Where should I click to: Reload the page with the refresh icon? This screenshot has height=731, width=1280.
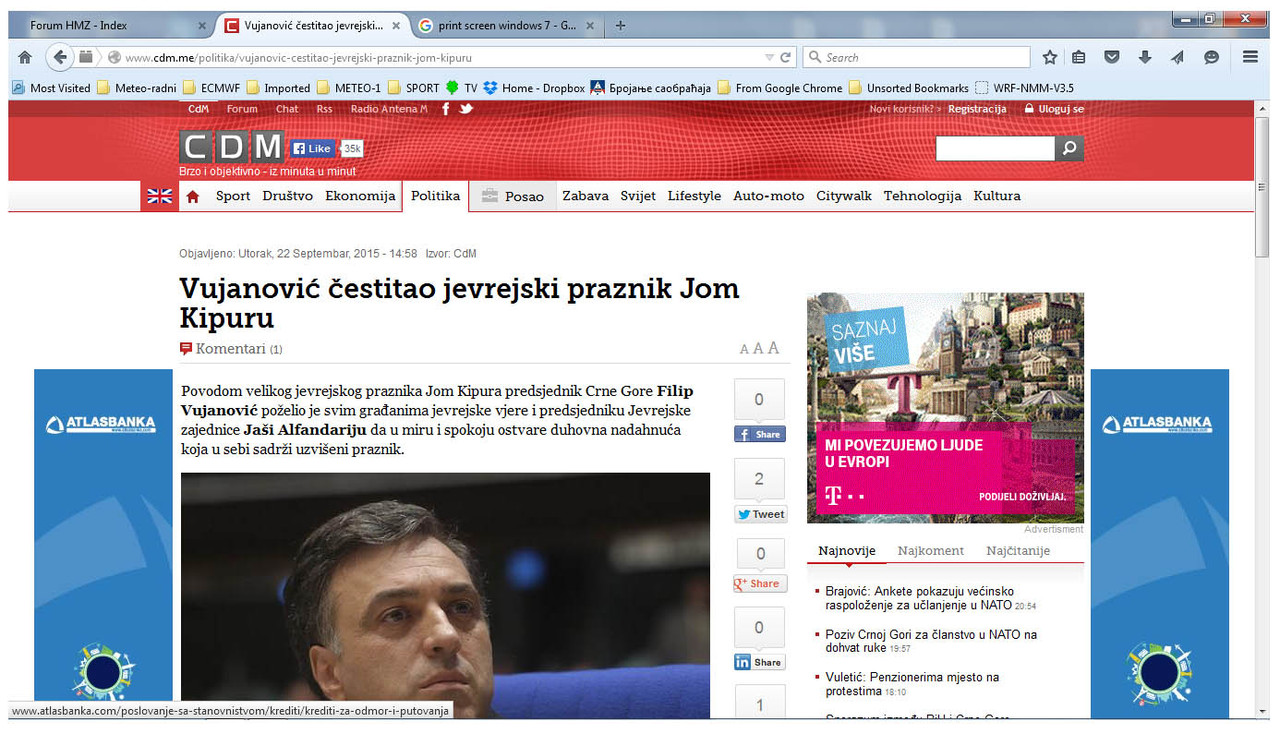coord(786,57)
